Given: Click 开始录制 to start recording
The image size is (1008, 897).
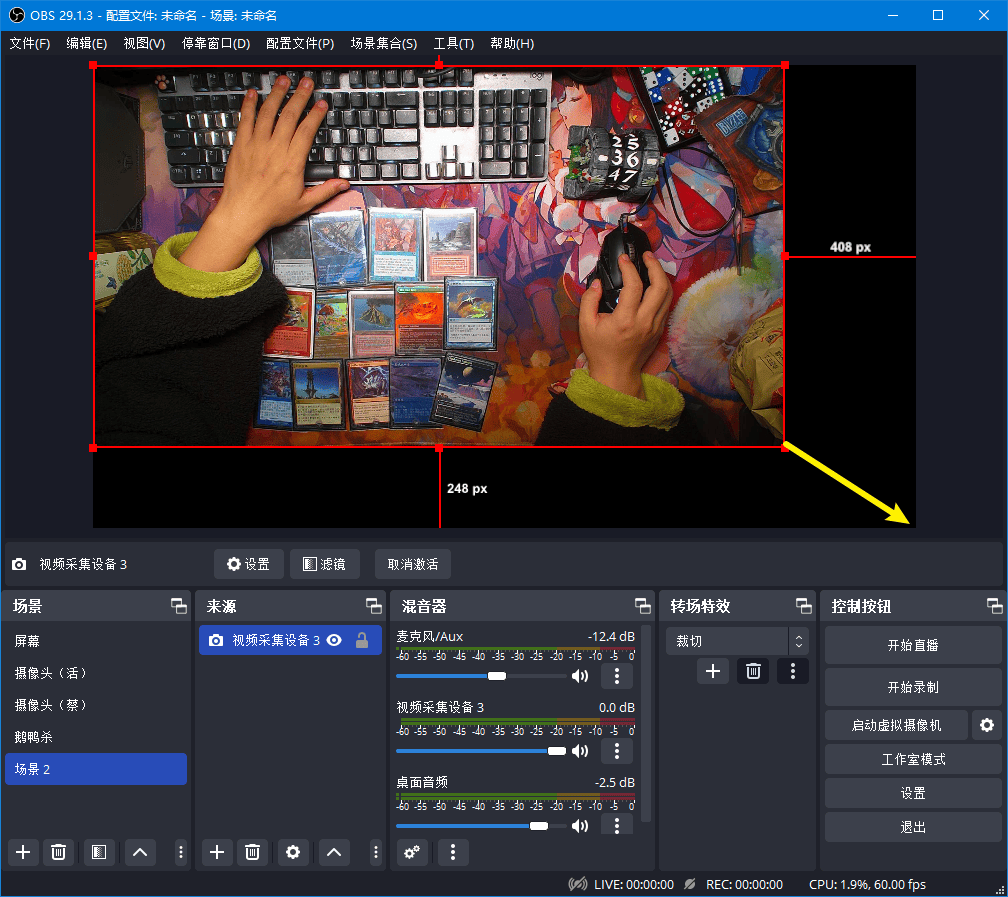Looking at the screenshot, I should point(913,687).
